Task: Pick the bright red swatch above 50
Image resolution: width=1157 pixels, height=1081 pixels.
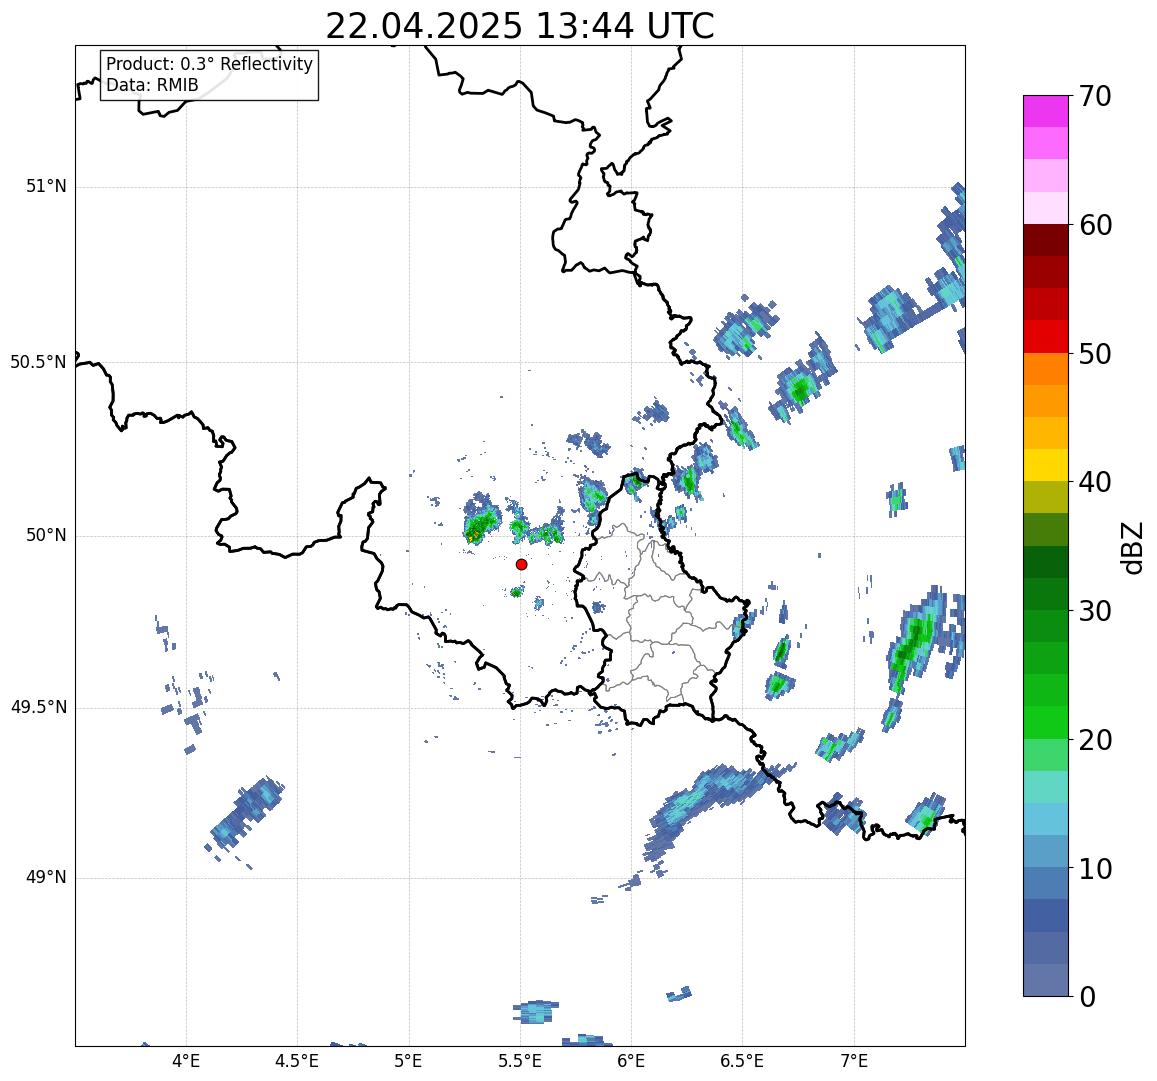Action: point(1046,336)
